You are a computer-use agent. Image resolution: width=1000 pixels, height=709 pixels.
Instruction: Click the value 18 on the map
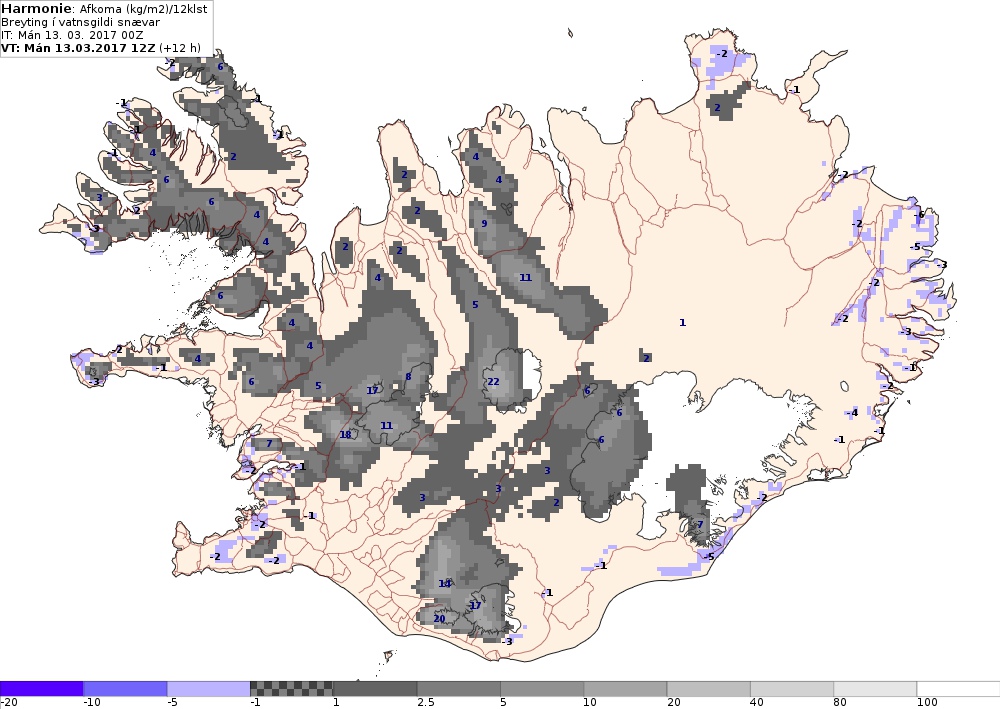pyautogui.click(x=346, y=435)
